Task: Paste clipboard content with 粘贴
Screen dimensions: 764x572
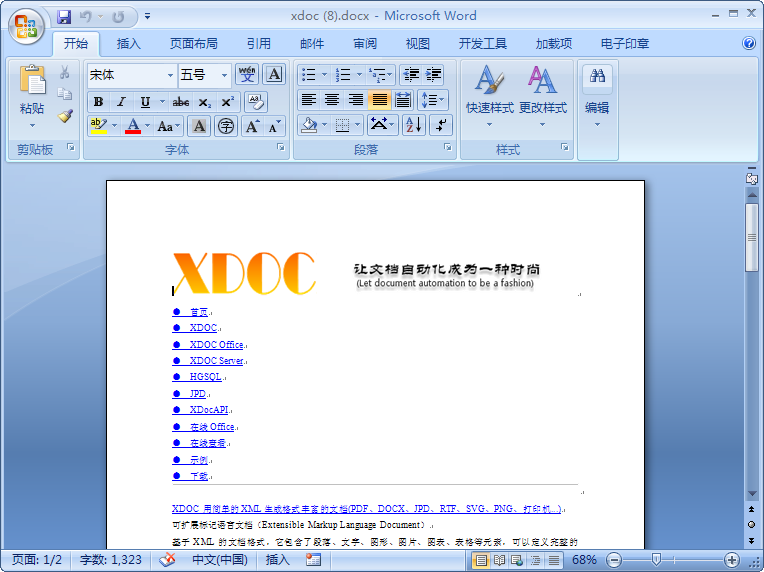Action: [x=32, y=96]
